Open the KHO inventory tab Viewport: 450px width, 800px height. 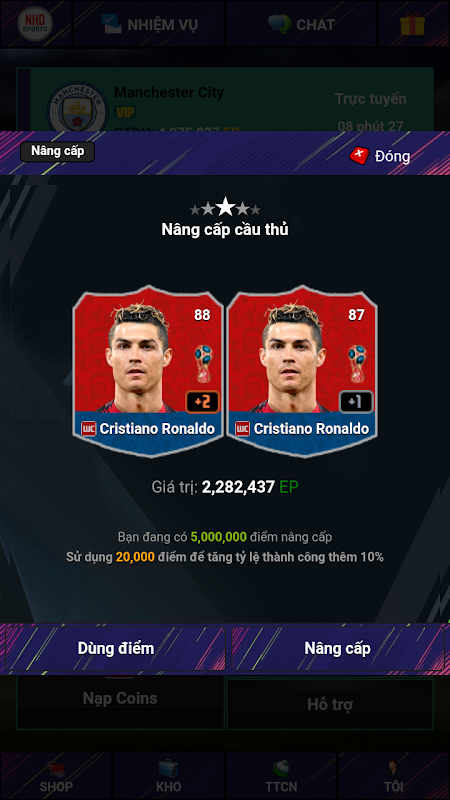point(168,776)
